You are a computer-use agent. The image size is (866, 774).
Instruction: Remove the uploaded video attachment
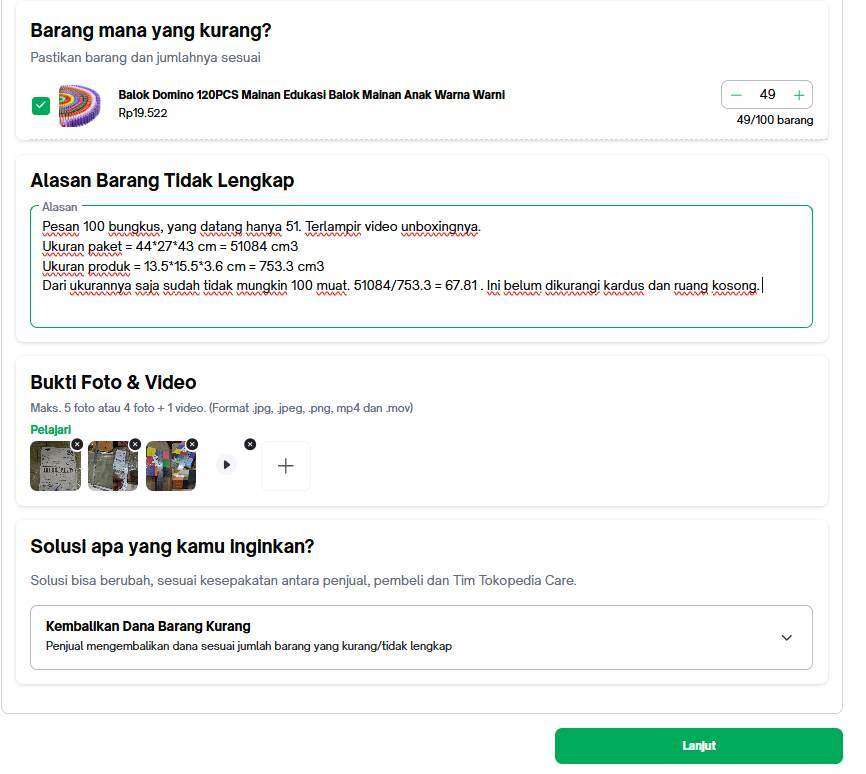250,444
